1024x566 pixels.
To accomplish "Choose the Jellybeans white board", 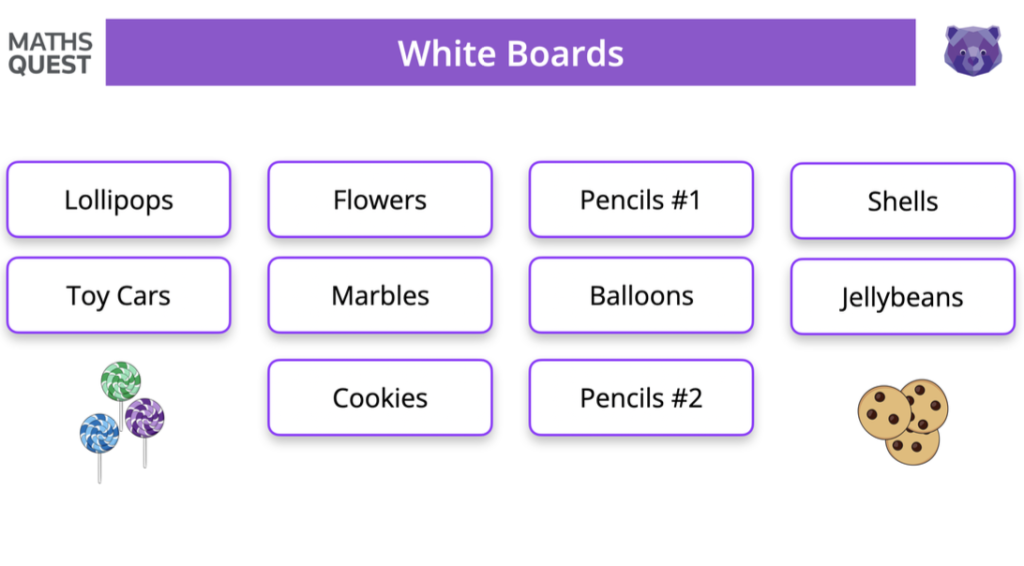I will [903, 297].
